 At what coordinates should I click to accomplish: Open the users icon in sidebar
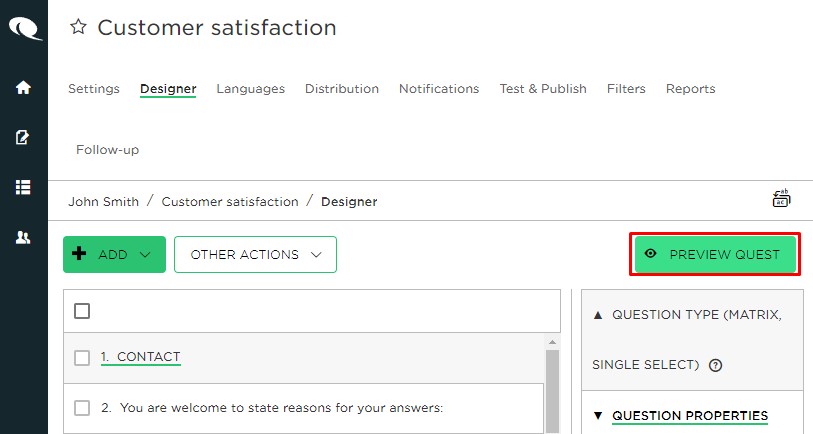(x=23, y=237)
